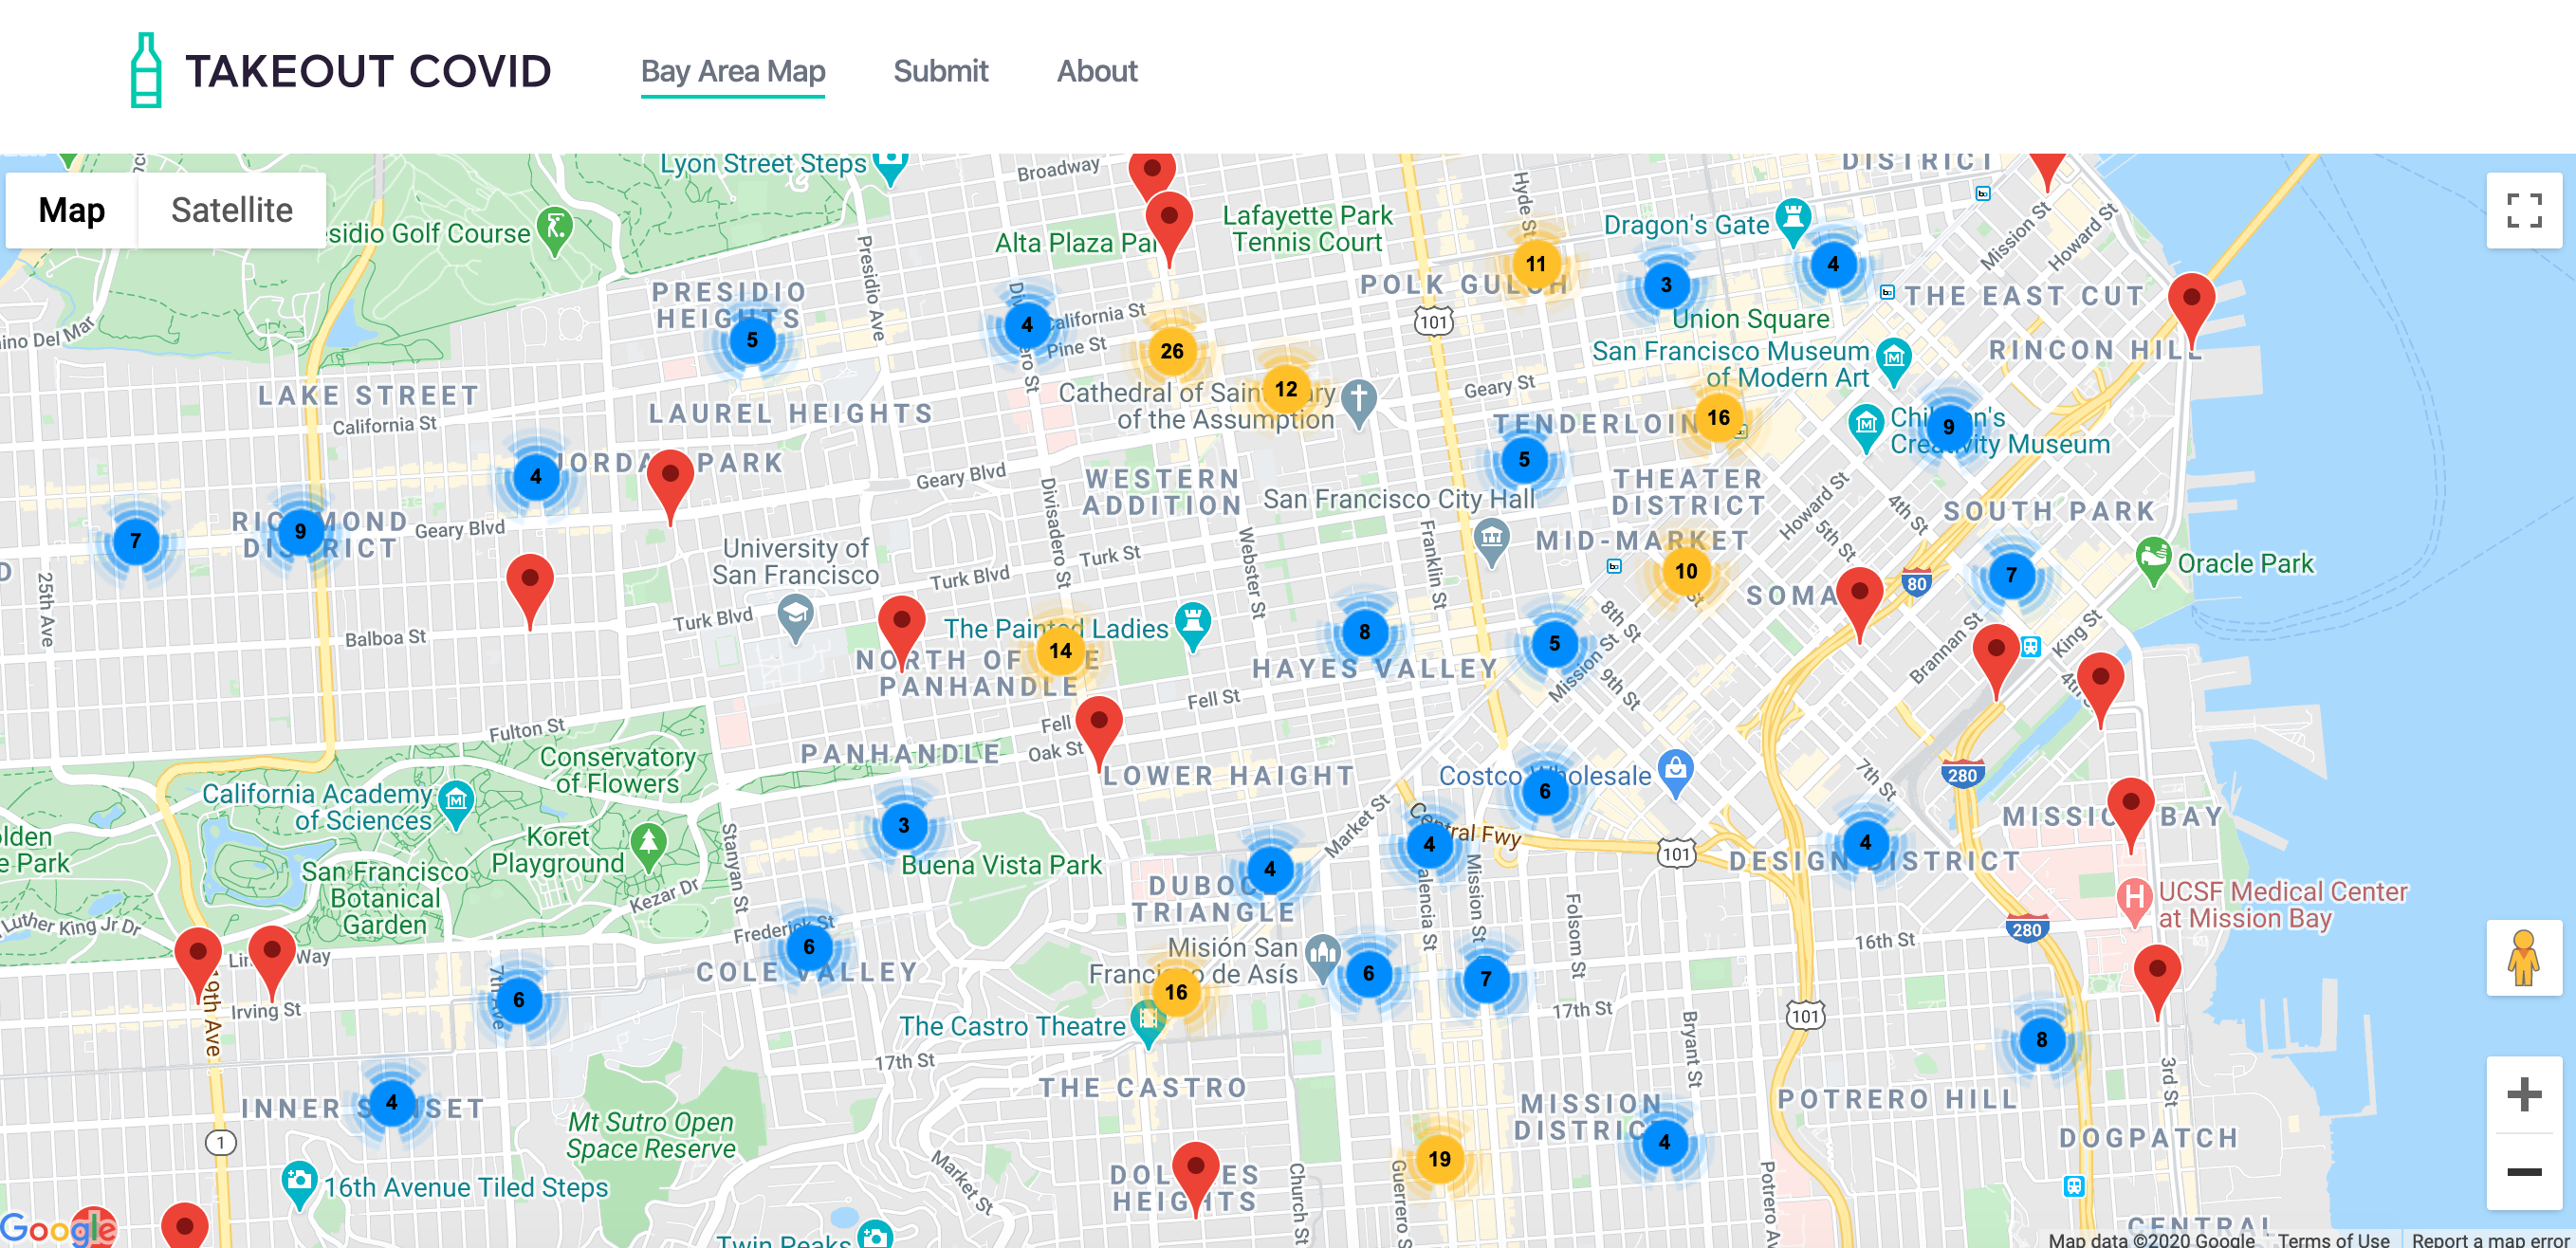Click the Takeout Covid bottle logo
The height and width of the screenshot is (1248, 2576).
coord(146,70)
